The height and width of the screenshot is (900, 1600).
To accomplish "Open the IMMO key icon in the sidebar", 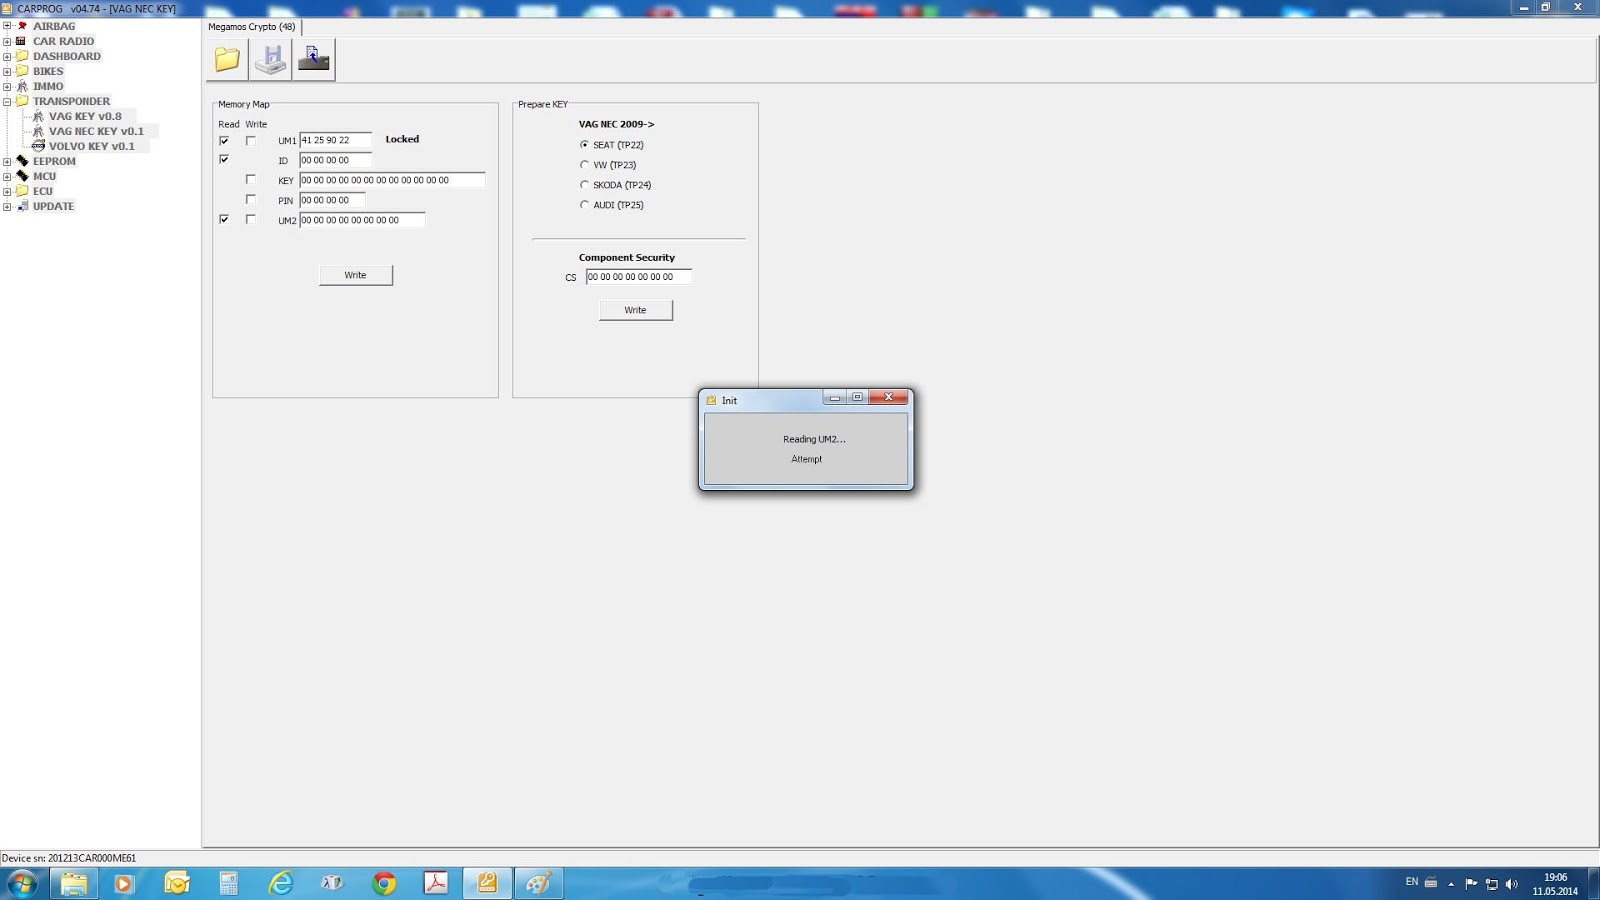I will tap(22, 86).
